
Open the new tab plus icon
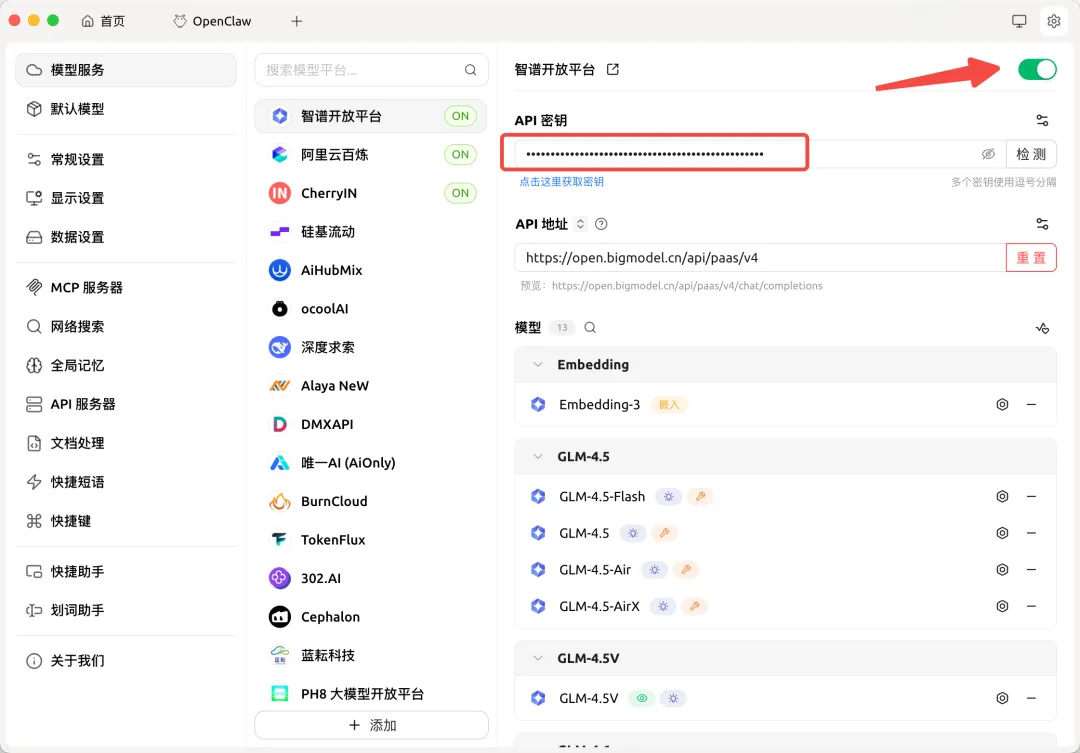(x=296, y=21)
